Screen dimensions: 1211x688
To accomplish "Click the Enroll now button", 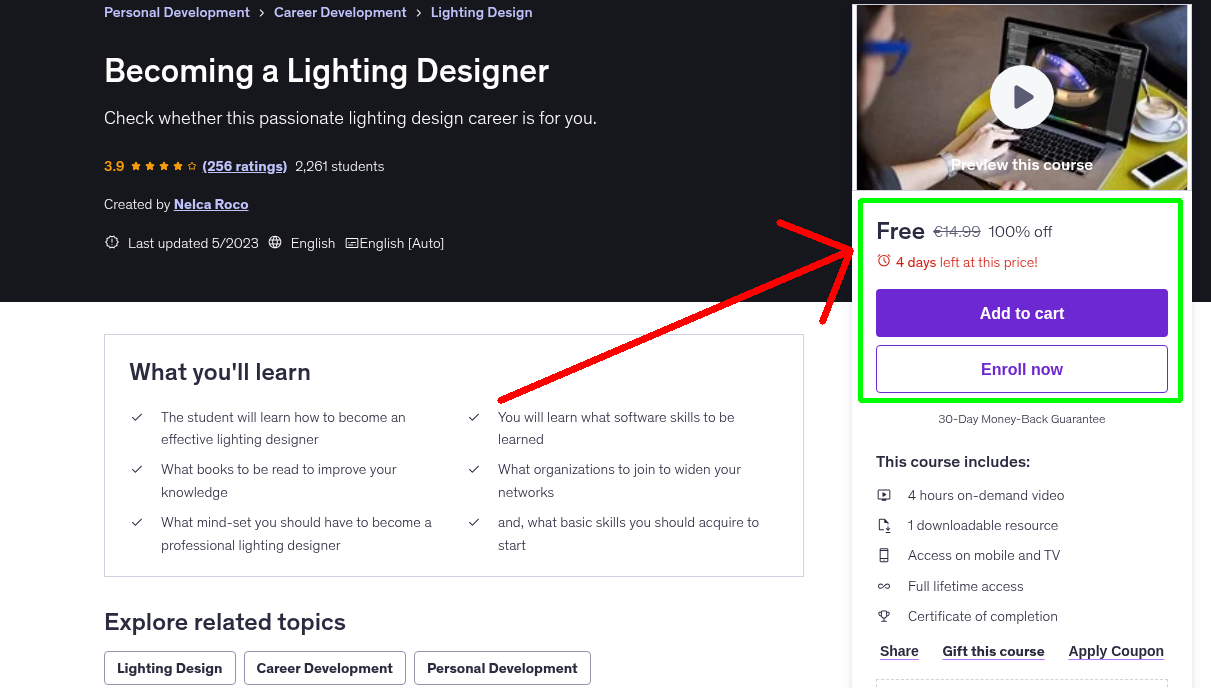I will 1021,368.
